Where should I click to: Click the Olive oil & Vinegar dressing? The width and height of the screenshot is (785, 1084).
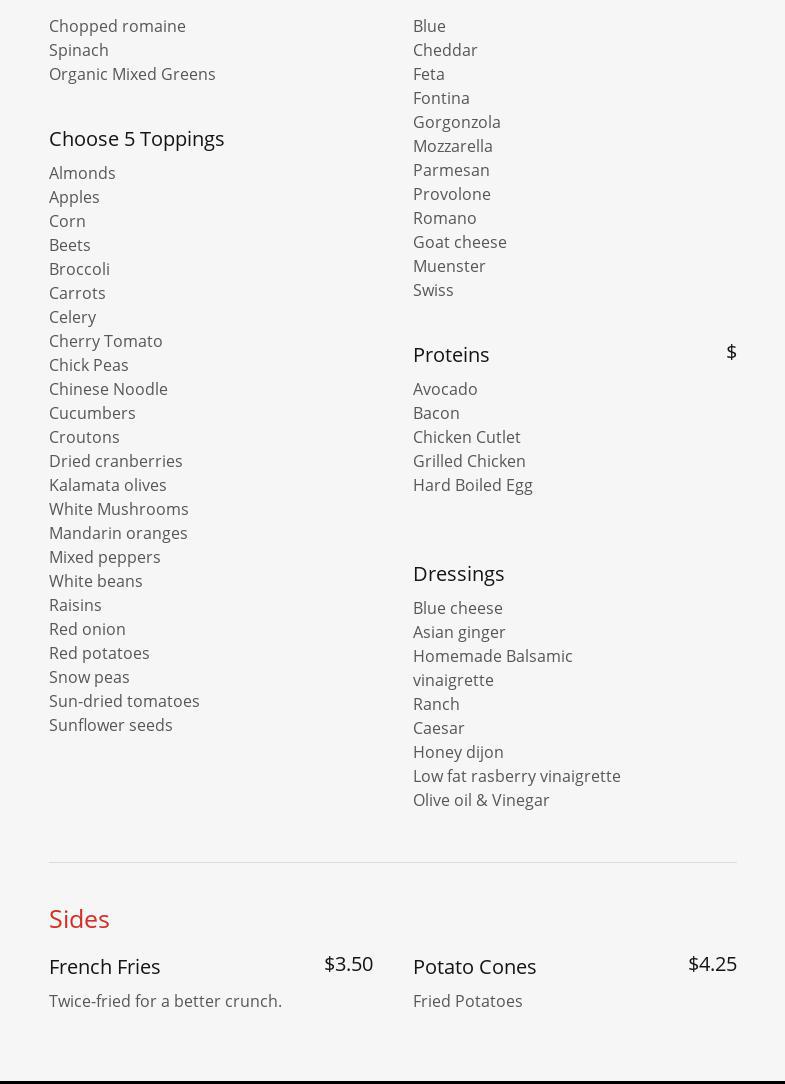[481, 800]
